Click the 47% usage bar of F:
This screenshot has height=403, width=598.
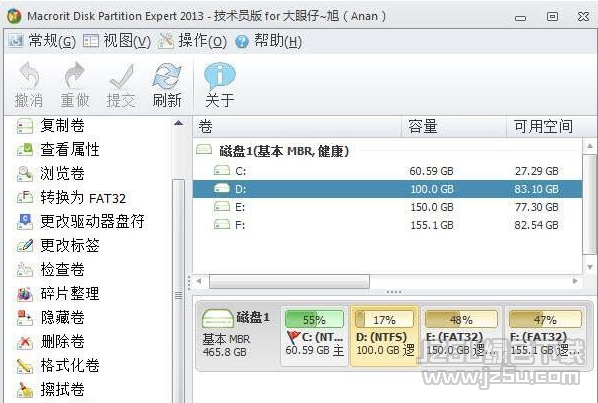545,319
